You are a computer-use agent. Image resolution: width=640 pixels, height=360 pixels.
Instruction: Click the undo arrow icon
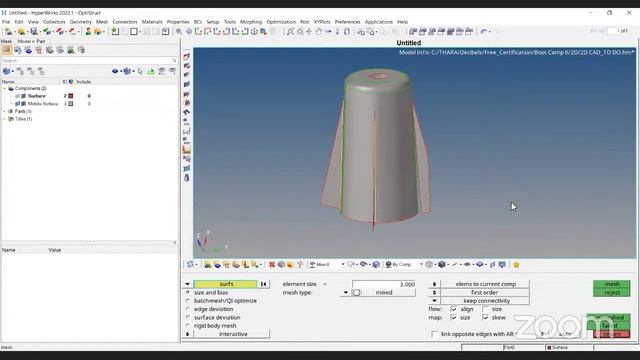484,31
